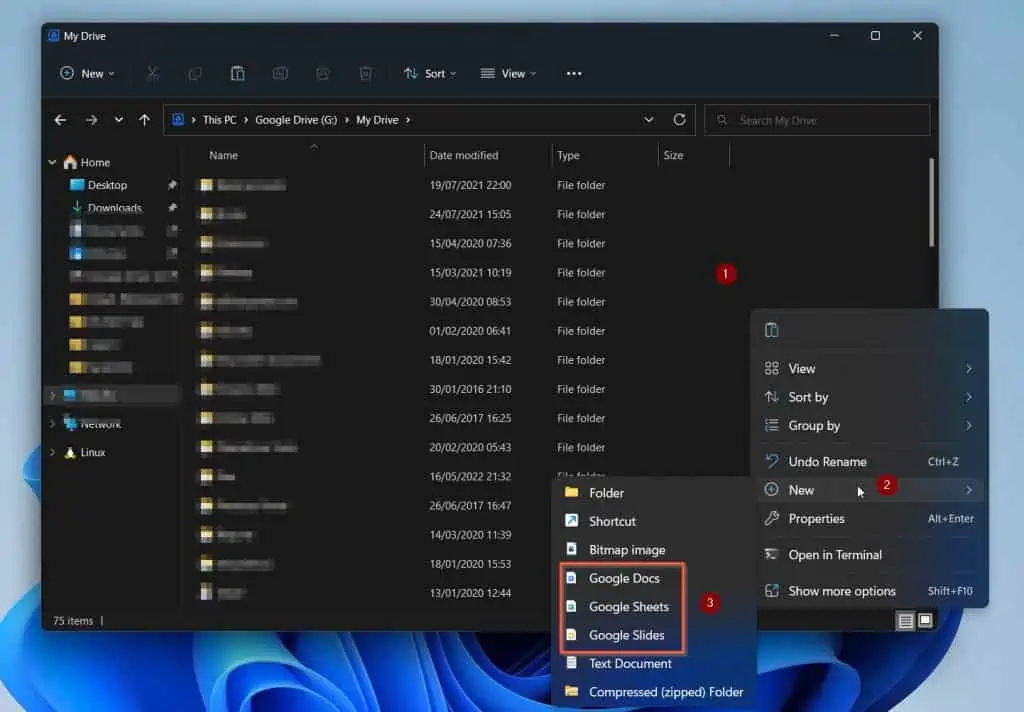Choose Undo Rename in the context menu
Viewport: 1024px width, 712px height.
(869, 461)
